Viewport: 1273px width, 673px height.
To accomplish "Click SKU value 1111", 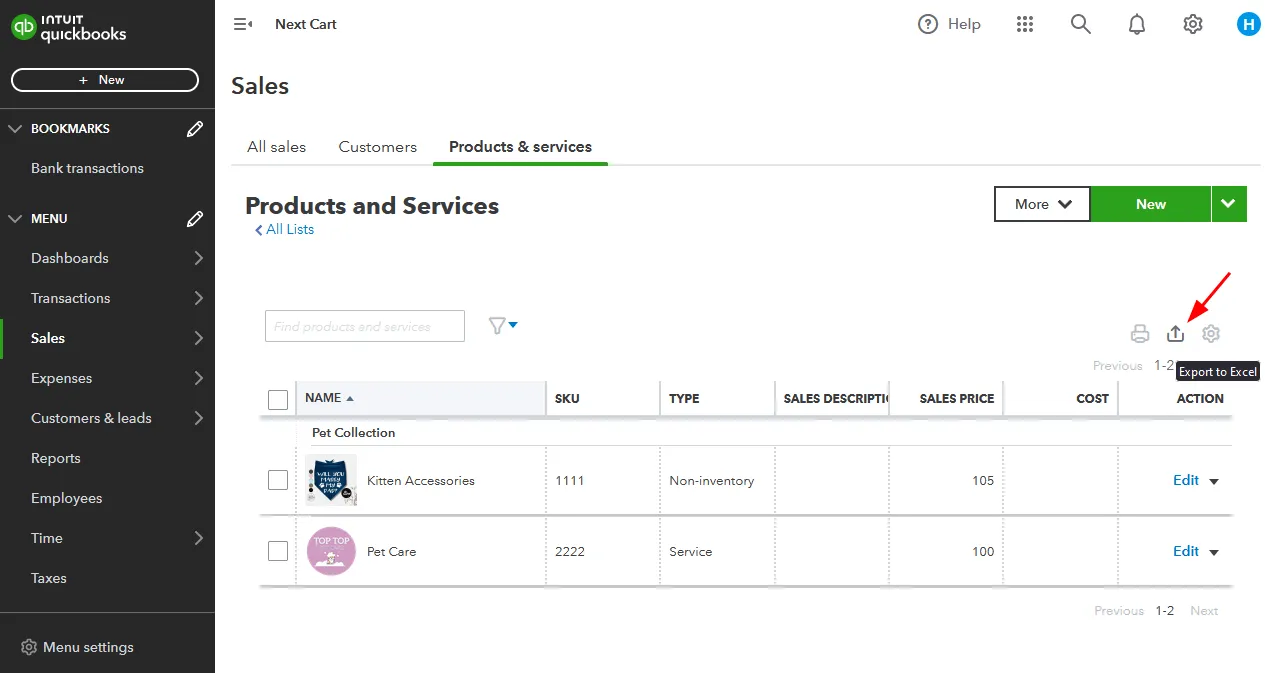I will (570, 481).
